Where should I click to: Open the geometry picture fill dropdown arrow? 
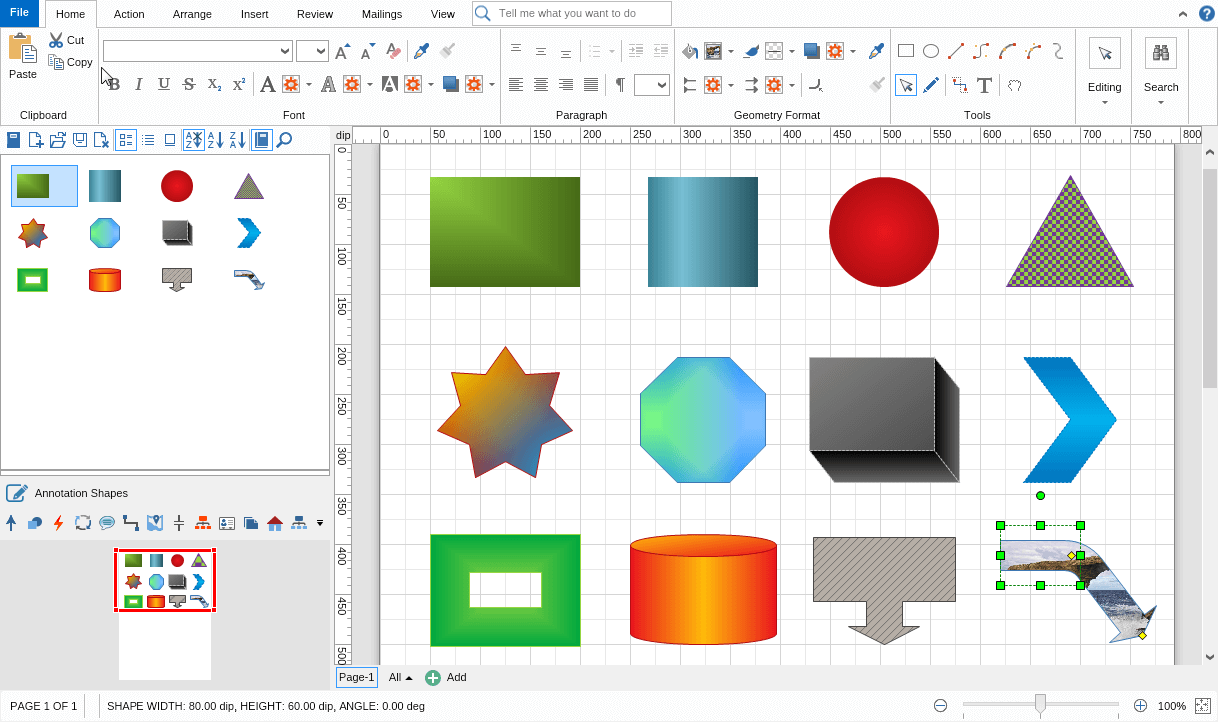731,51
